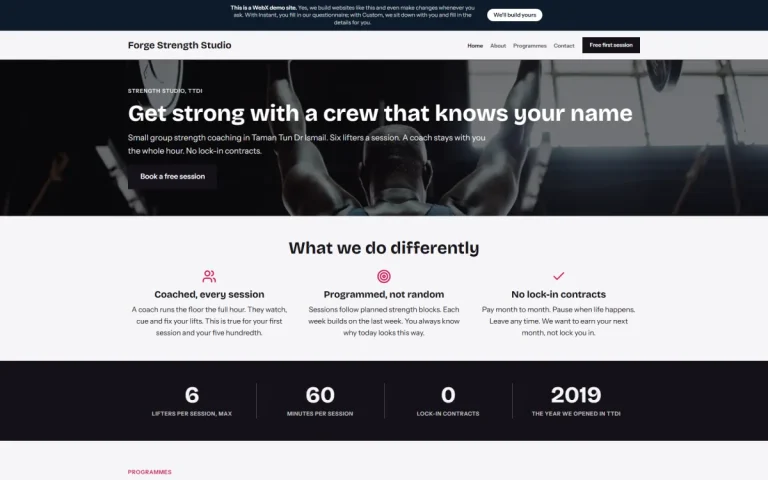Image resolution: width=768 pixels, height=480 pixels.
Task: Click the Pay month to month paragraph
Action: tap(558, 321)
